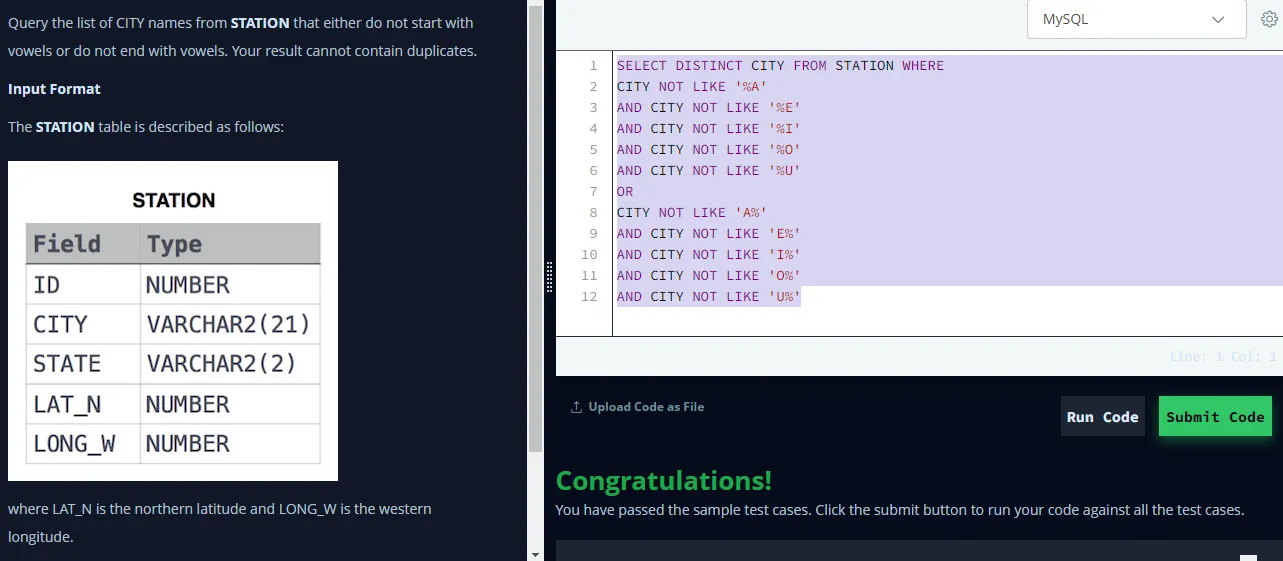Click the Line: 1 Col: 1 status text
The image size is (1283, 561).
click(1223, 357)
